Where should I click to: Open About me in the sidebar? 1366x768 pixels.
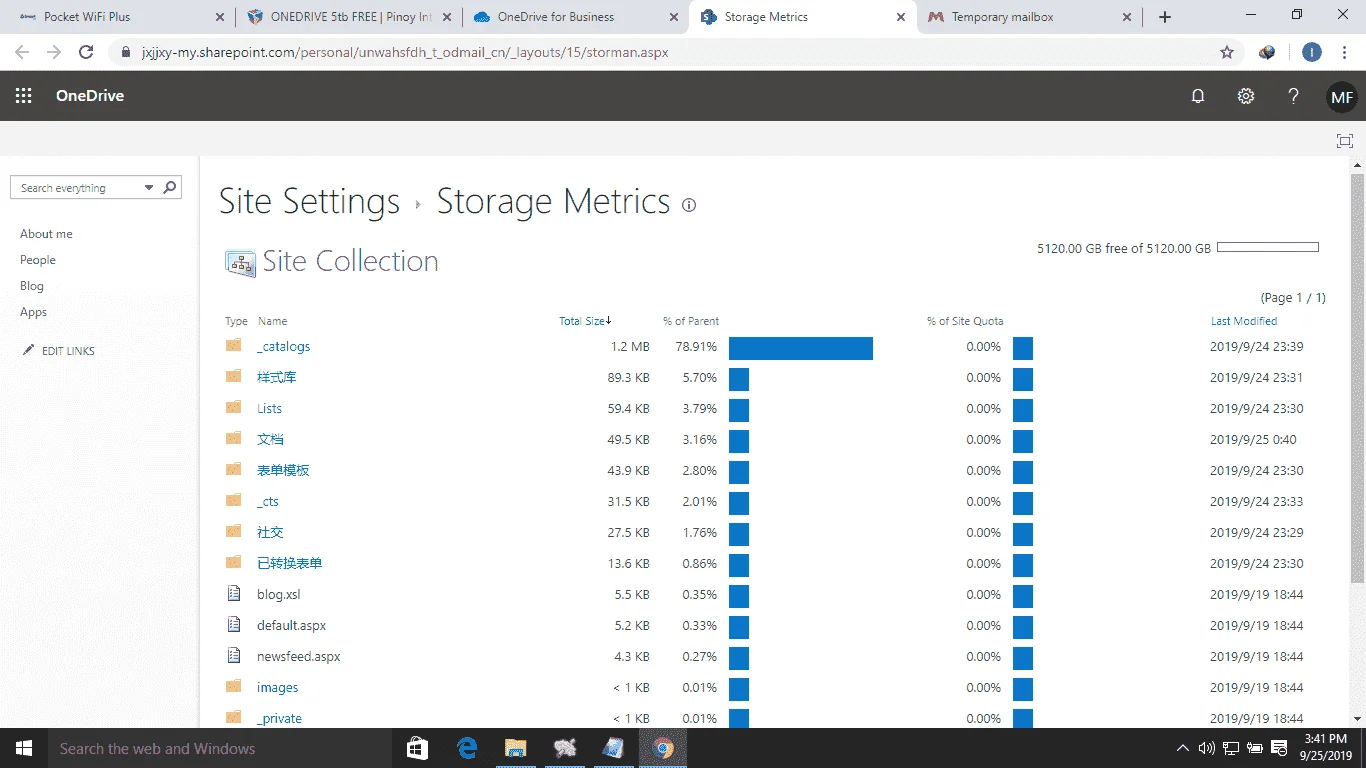click(x=46, y=234)
